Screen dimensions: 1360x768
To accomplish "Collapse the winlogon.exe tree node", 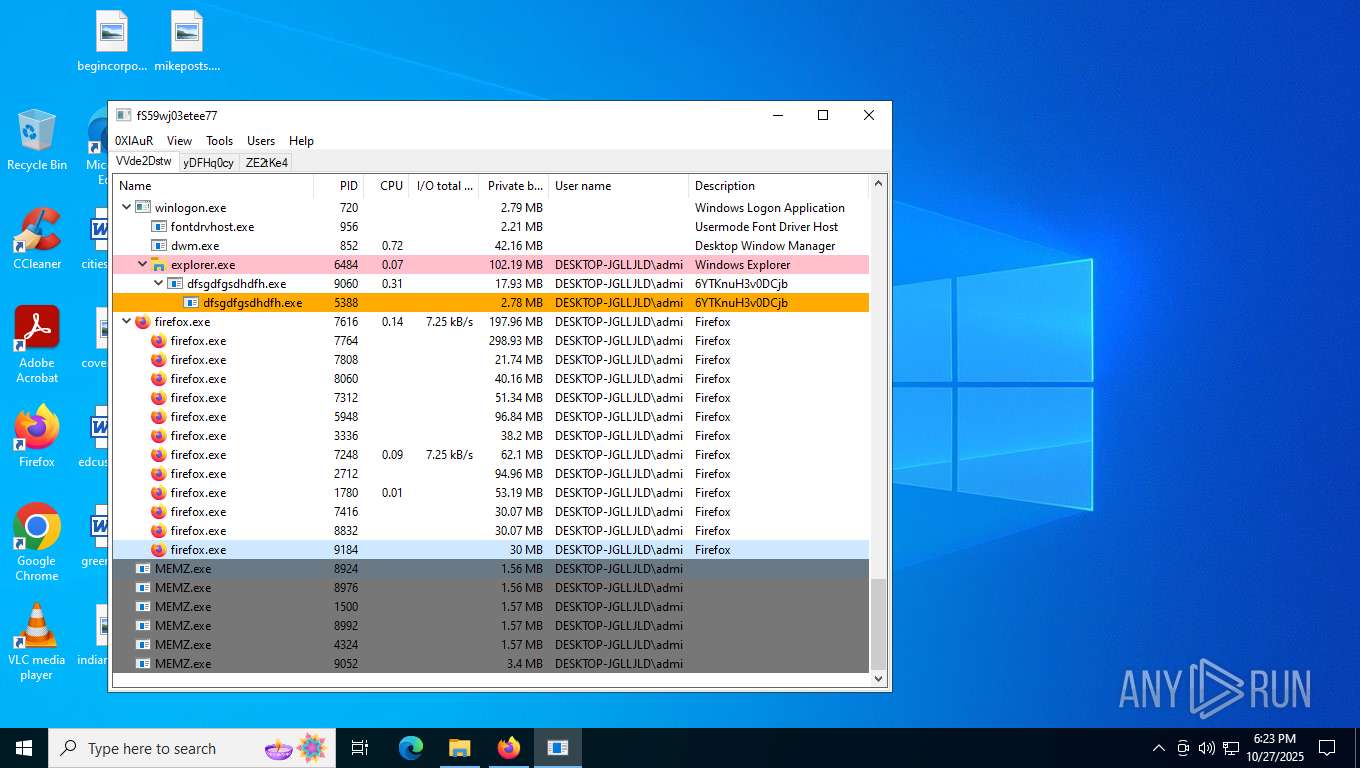I will 126,208.
